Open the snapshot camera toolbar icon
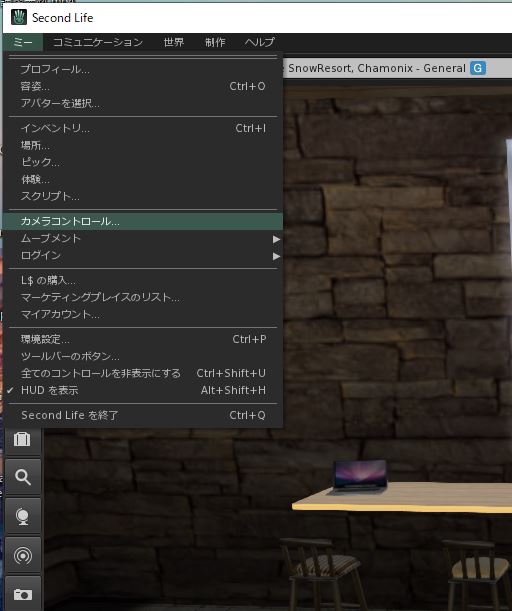This screenshot has width=512, height=611. [x=23, y=594]
